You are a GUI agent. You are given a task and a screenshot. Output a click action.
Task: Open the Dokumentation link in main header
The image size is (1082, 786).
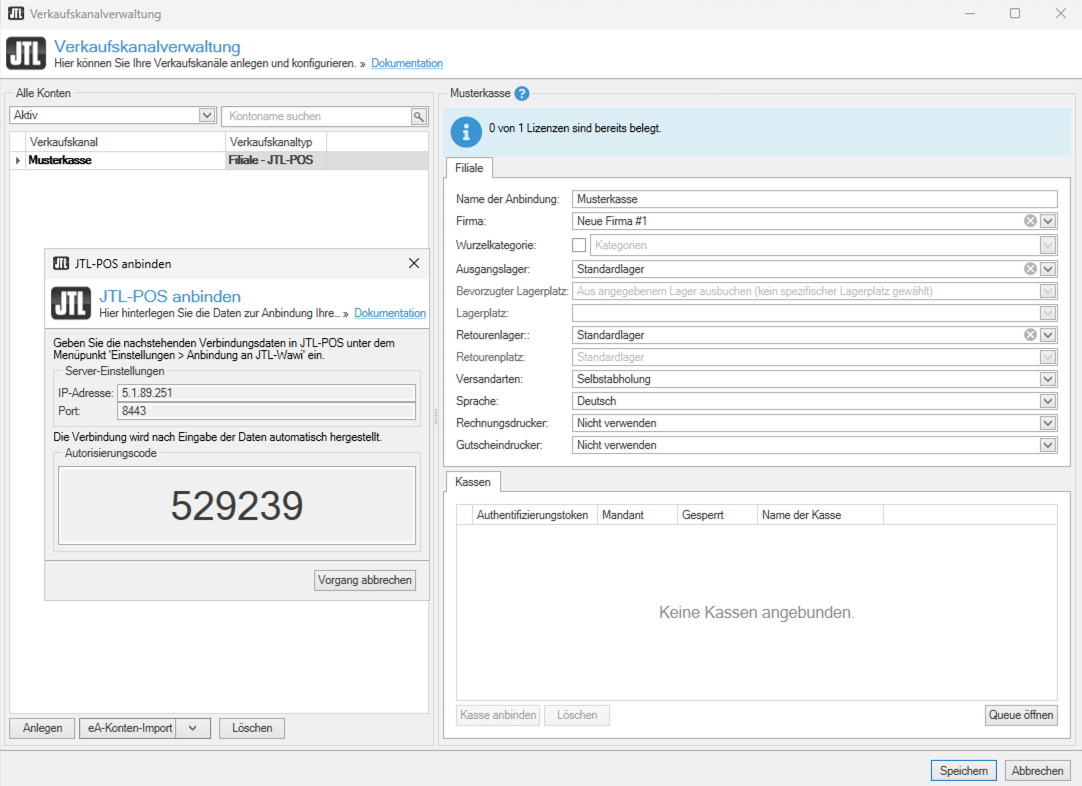[x=407, y=63]
